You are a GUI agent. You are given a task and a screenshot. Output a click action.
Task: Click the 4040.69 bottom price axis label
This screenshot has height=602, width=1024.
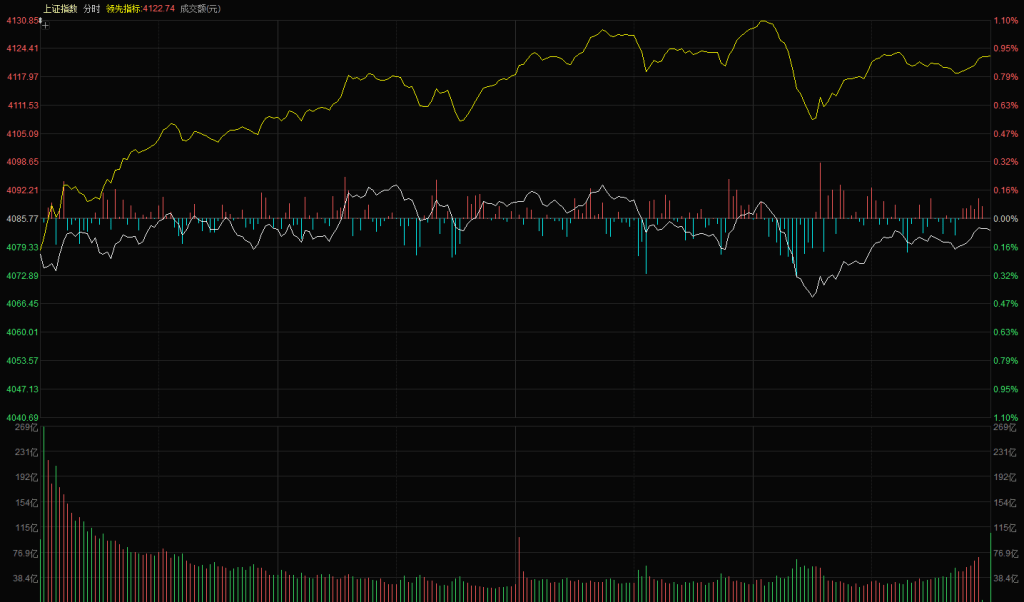[20, 417]
